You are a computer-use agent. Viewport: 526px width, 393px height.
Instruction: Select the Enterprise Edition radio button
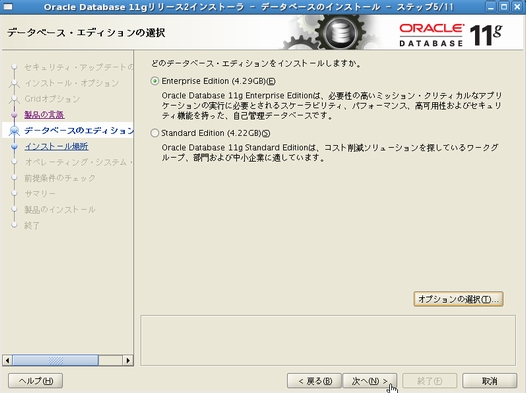pos(155,81)
